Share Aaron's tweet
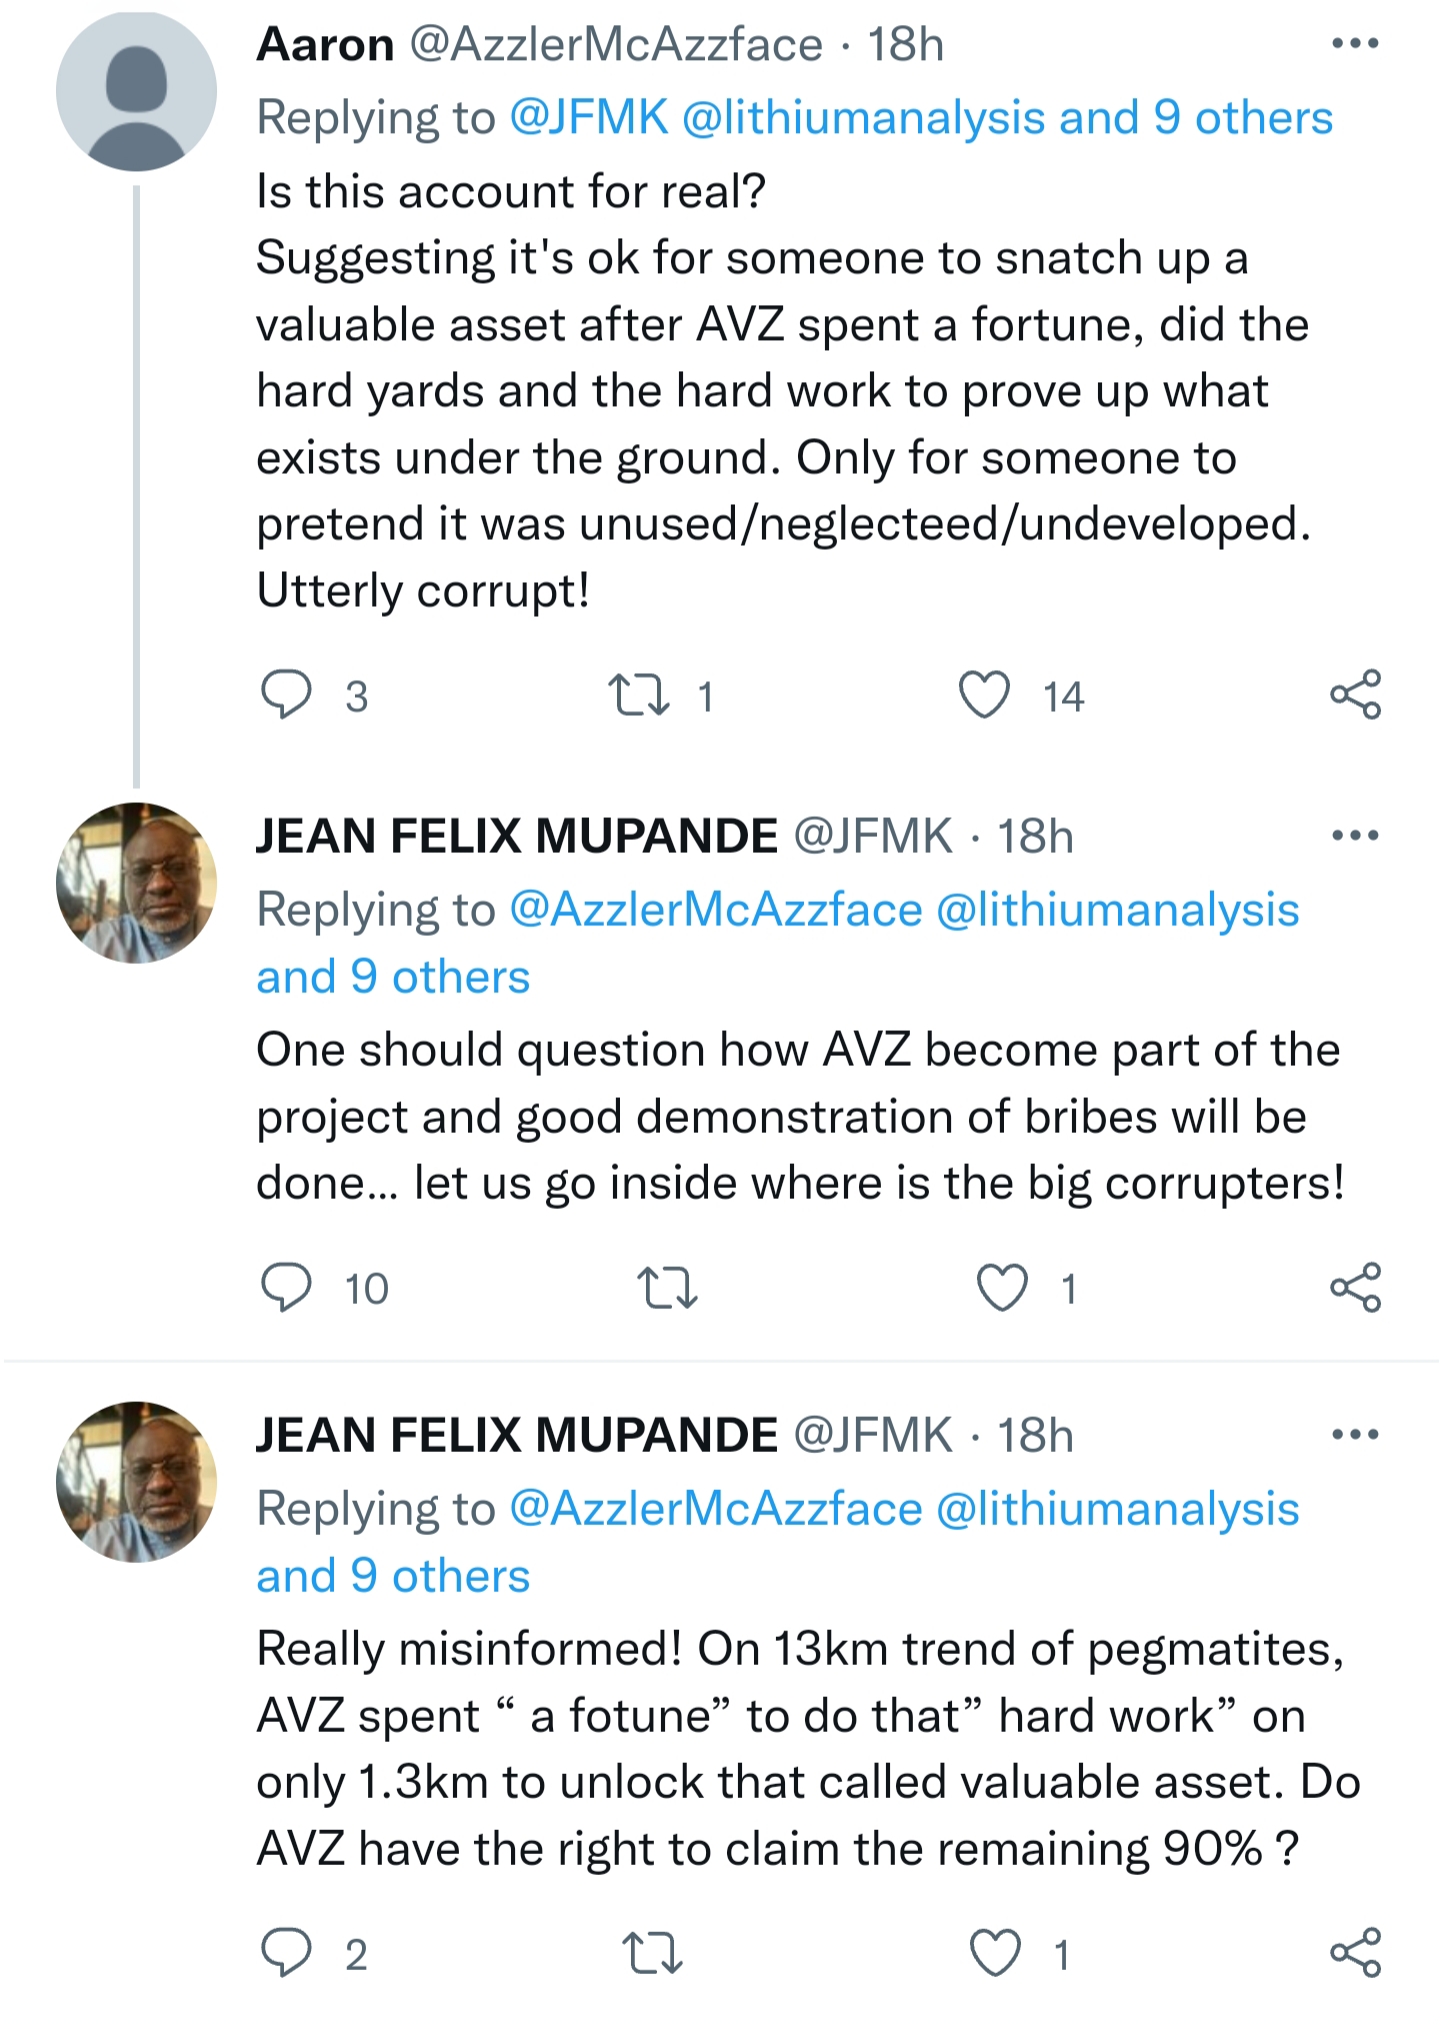1440x2024 pixels. click(1355, 695)
